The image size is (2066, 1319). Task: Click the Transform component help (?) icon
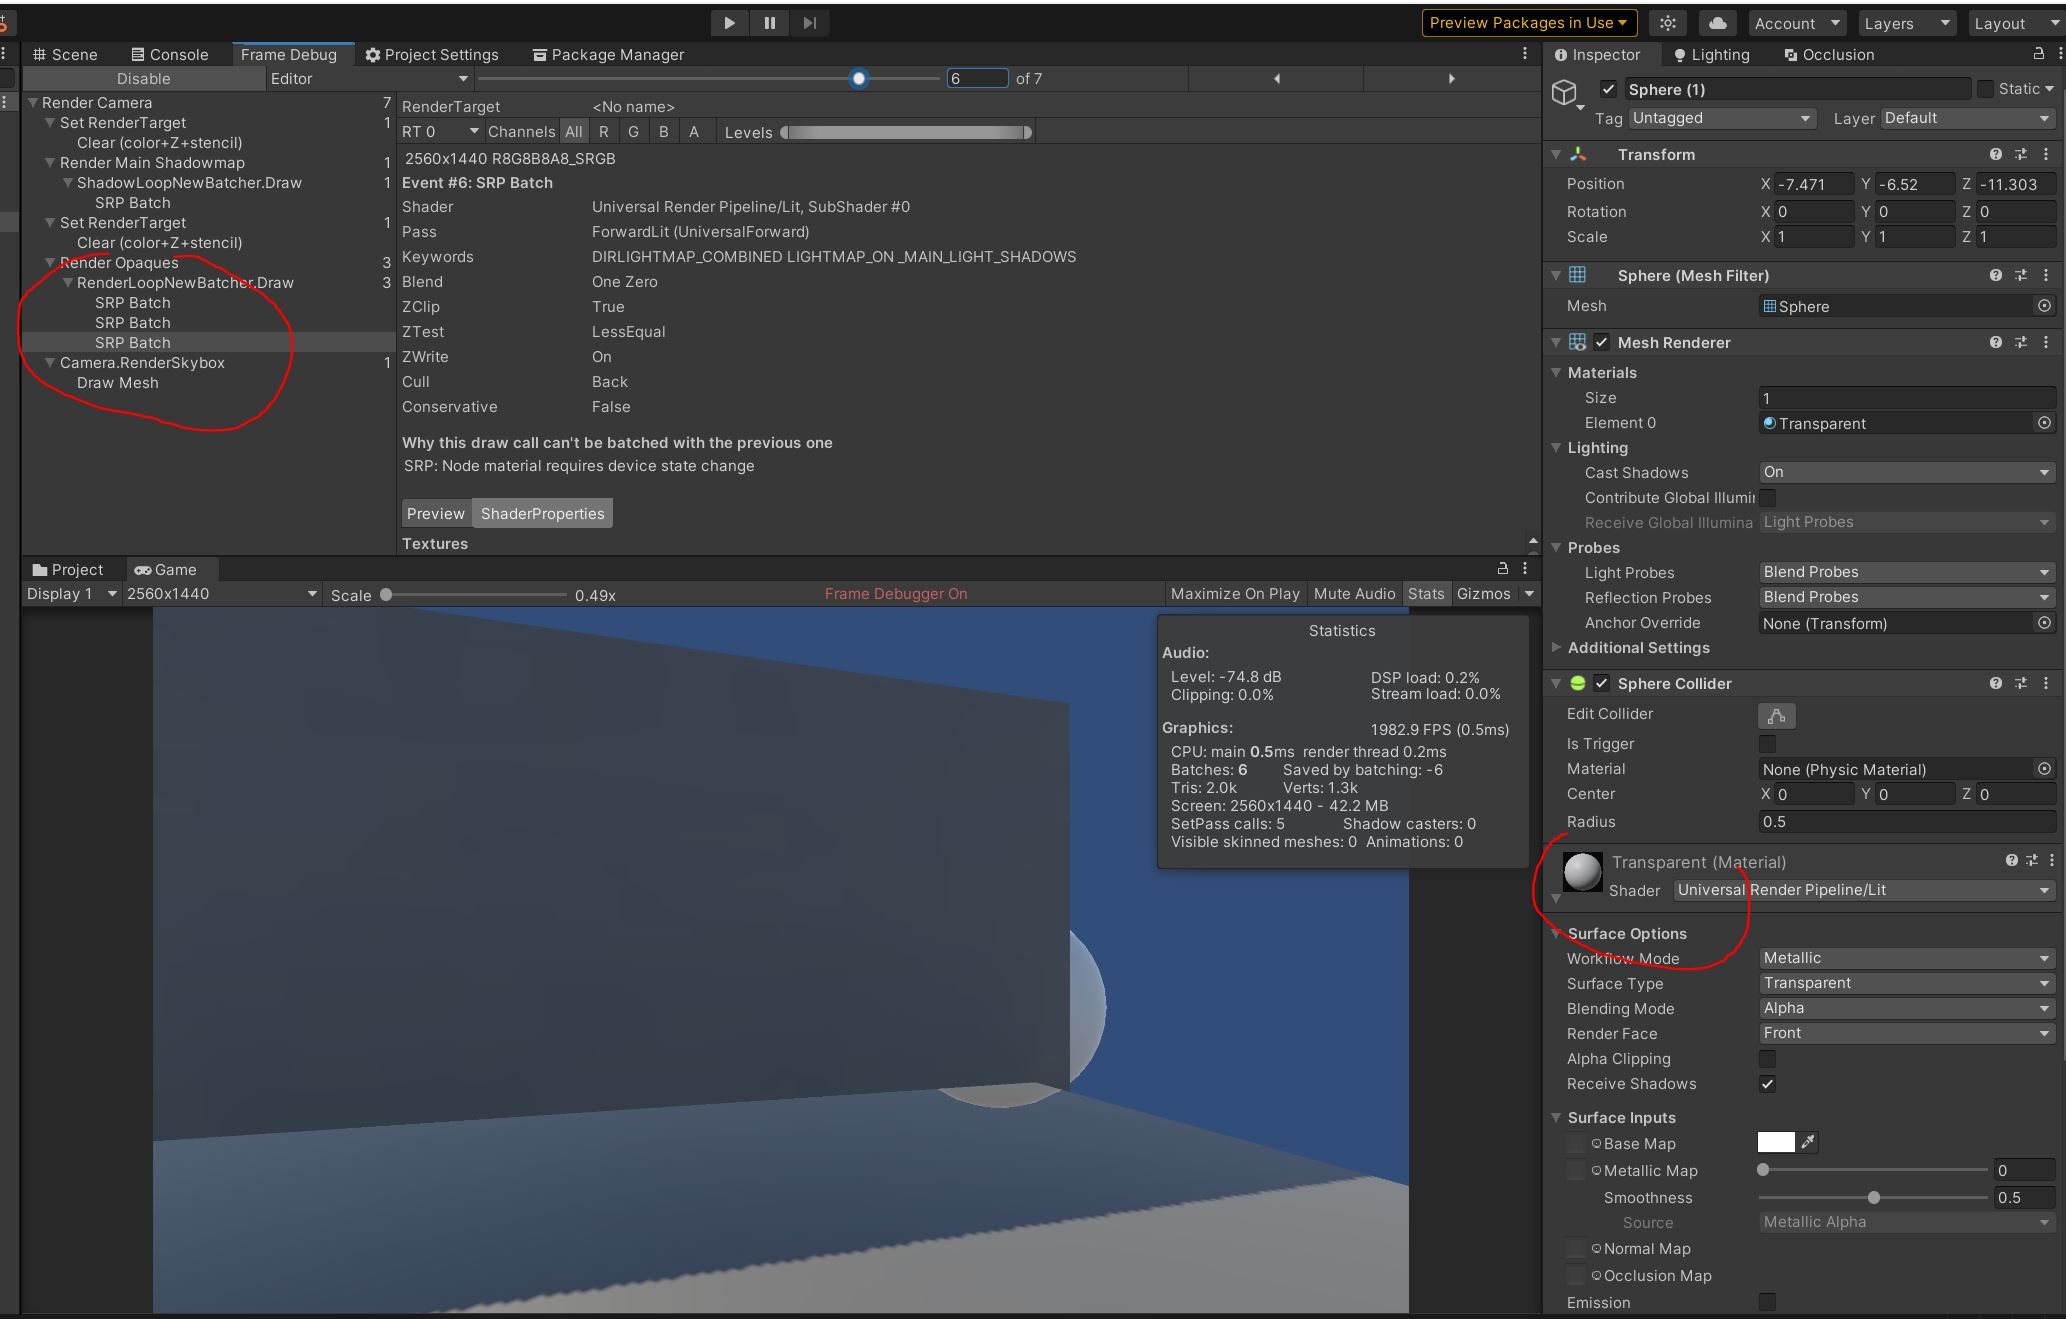click(x=1996, y=154)
